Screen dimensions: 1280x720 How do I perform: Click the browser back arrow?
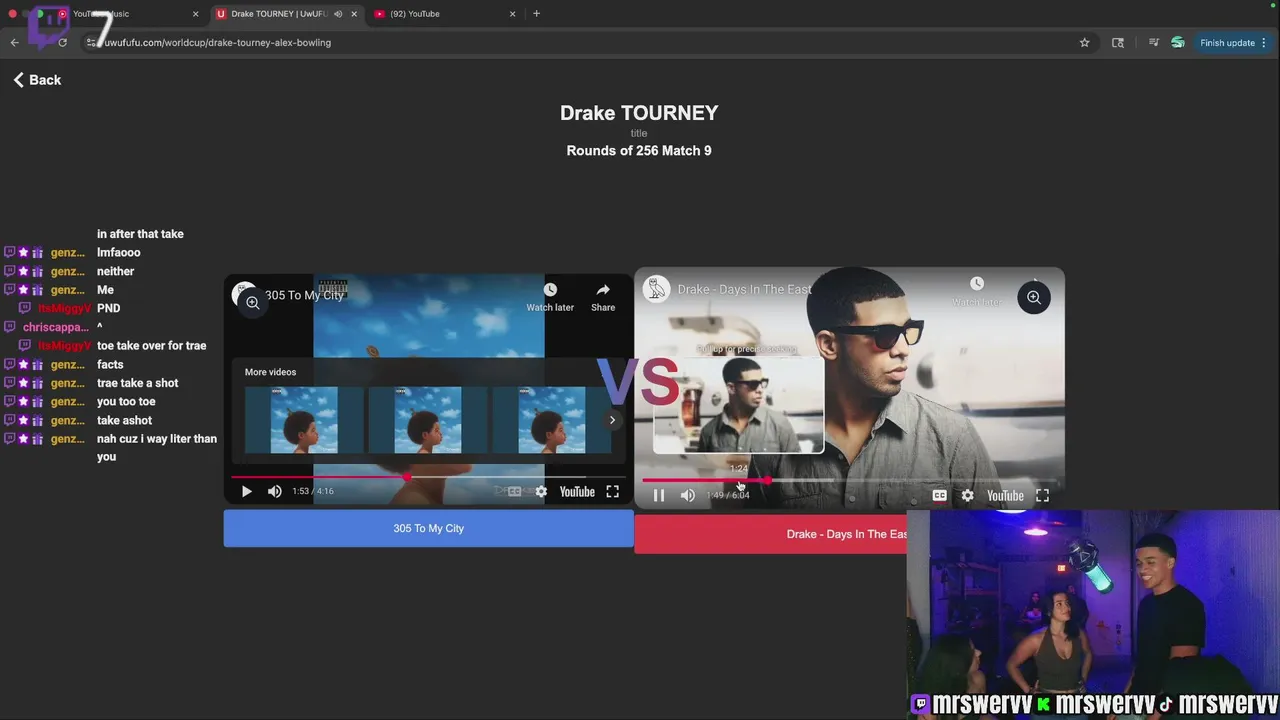tap(14, 42)
